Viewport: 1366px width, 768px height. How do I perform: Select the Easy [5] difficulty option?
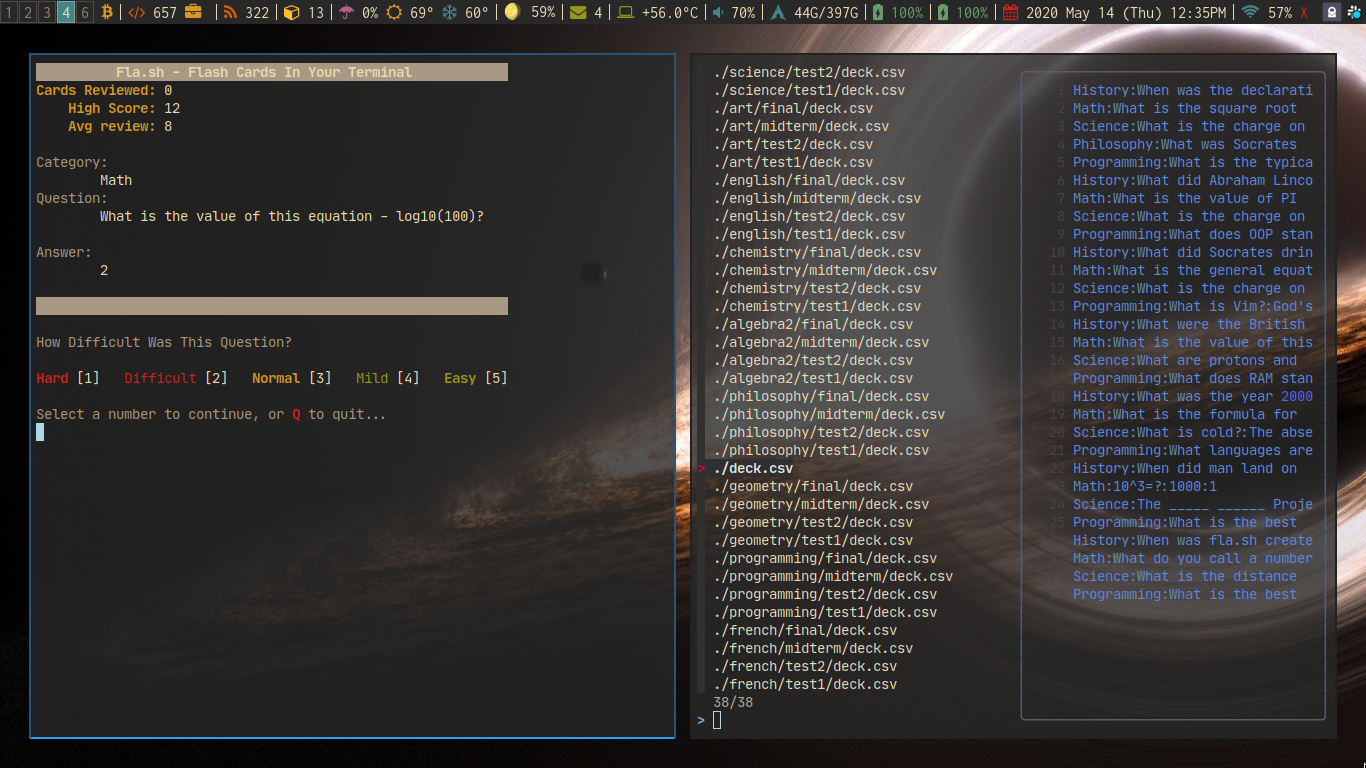pyautogui.click(x=476, y=378)
